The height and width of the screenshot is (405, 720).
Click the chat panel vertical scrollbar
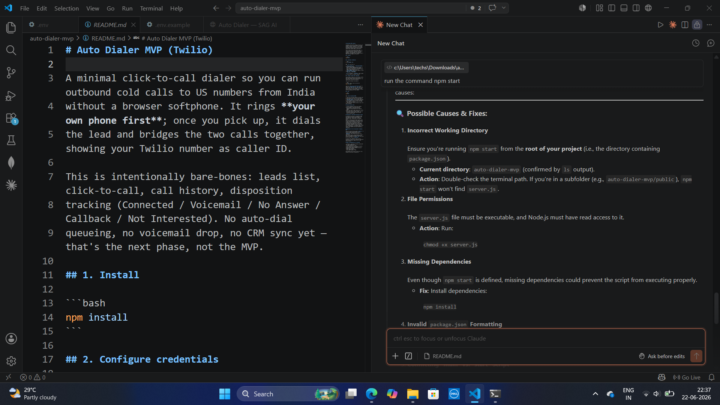coord(716,308)
